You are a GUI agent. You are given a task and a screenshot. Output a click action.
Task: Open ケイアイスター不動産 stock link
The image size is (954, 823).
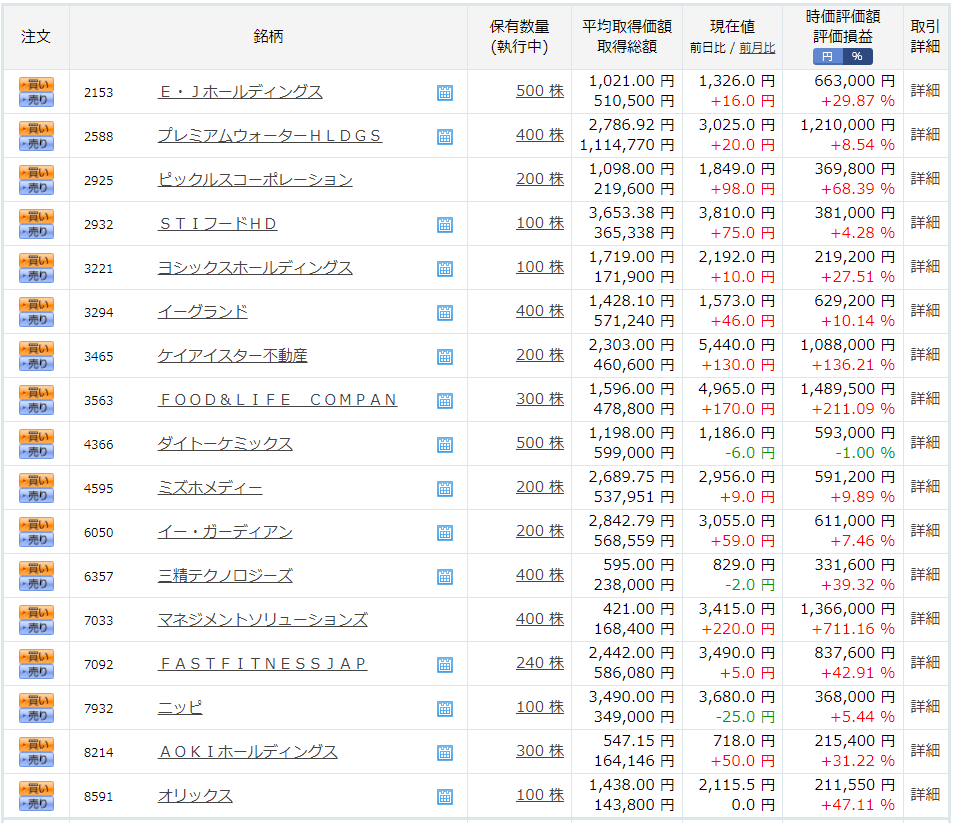pos(232,356)
